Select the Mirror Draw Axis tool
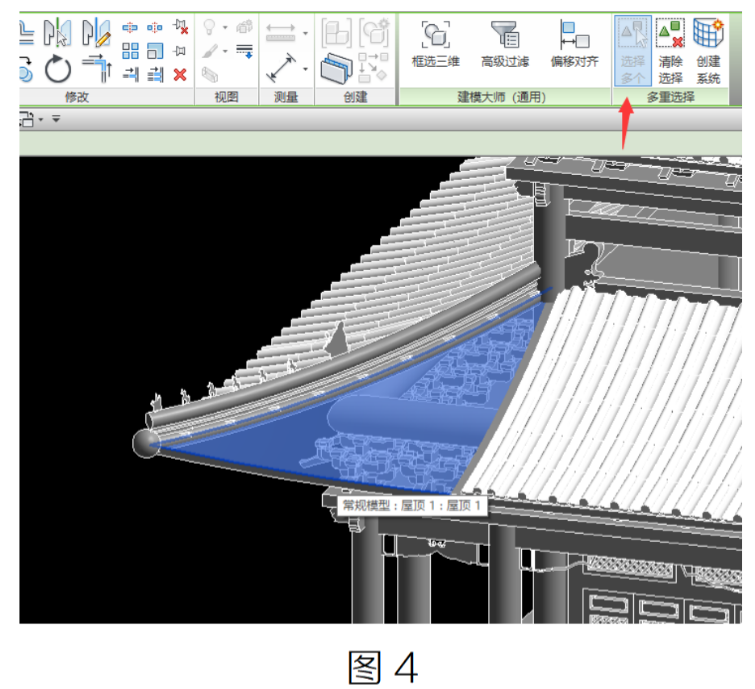Viewport: 755px width, 689px height. (x=96, y=33)
